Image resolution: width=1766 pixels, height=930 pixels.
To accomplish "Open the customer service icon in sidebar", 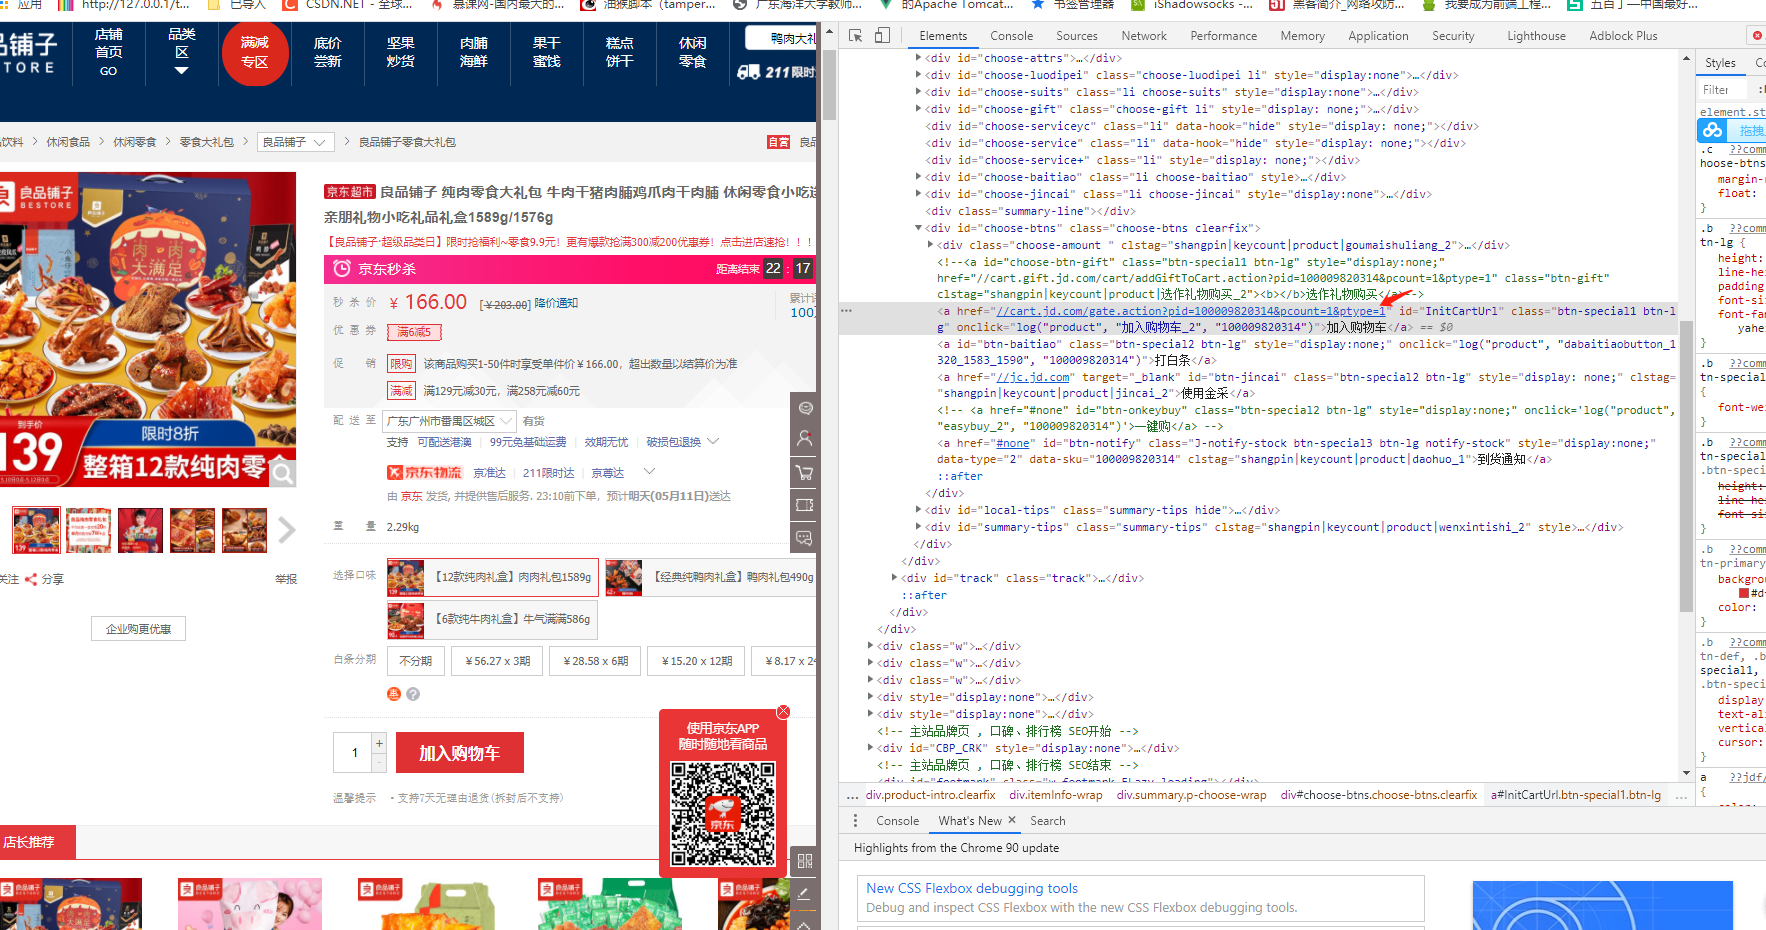I will pyautogui.click(x=804, y=408).
